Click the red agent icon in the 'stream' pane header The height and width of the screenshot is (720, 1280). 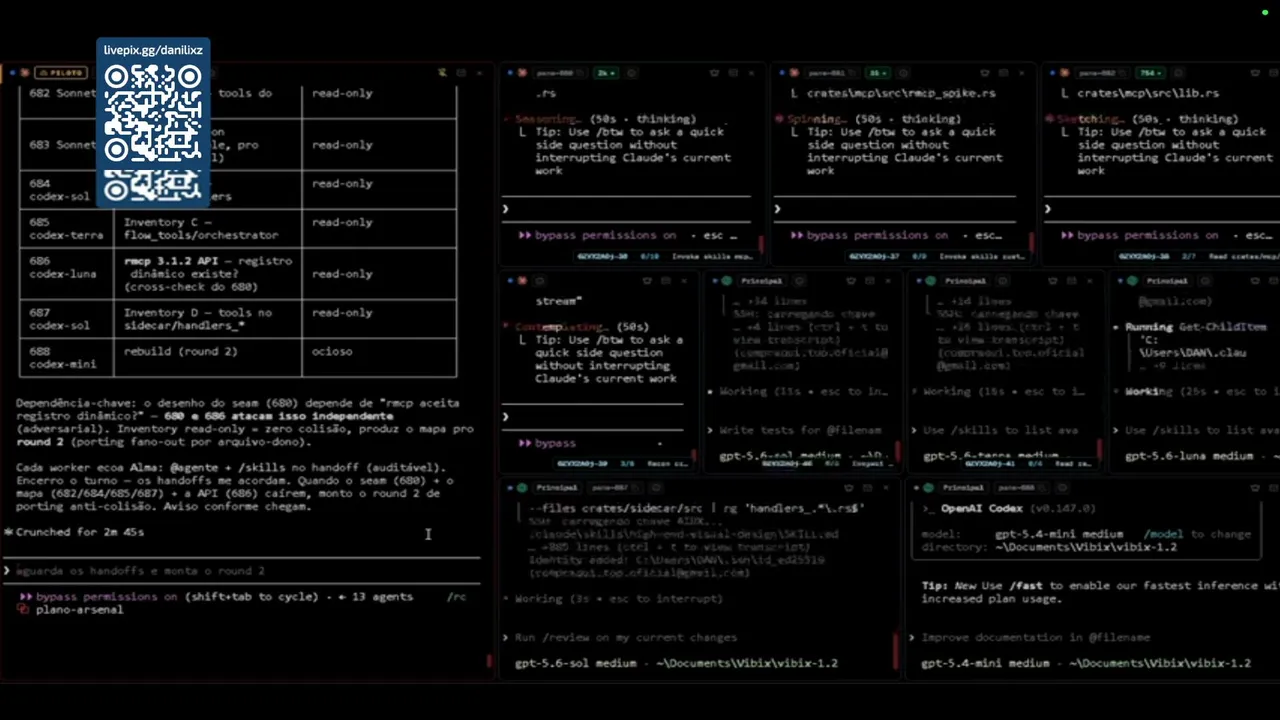click(x=522, y=281)
